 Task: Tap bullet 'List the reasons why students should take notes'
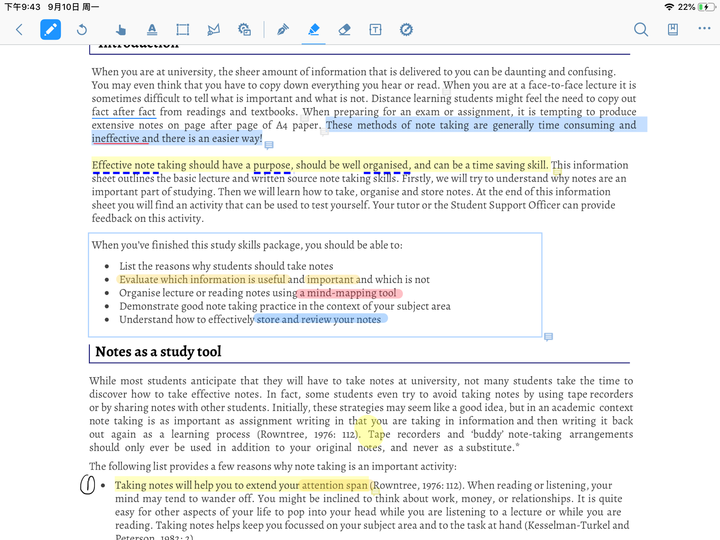pyautogui.click(x=226, y=266)
